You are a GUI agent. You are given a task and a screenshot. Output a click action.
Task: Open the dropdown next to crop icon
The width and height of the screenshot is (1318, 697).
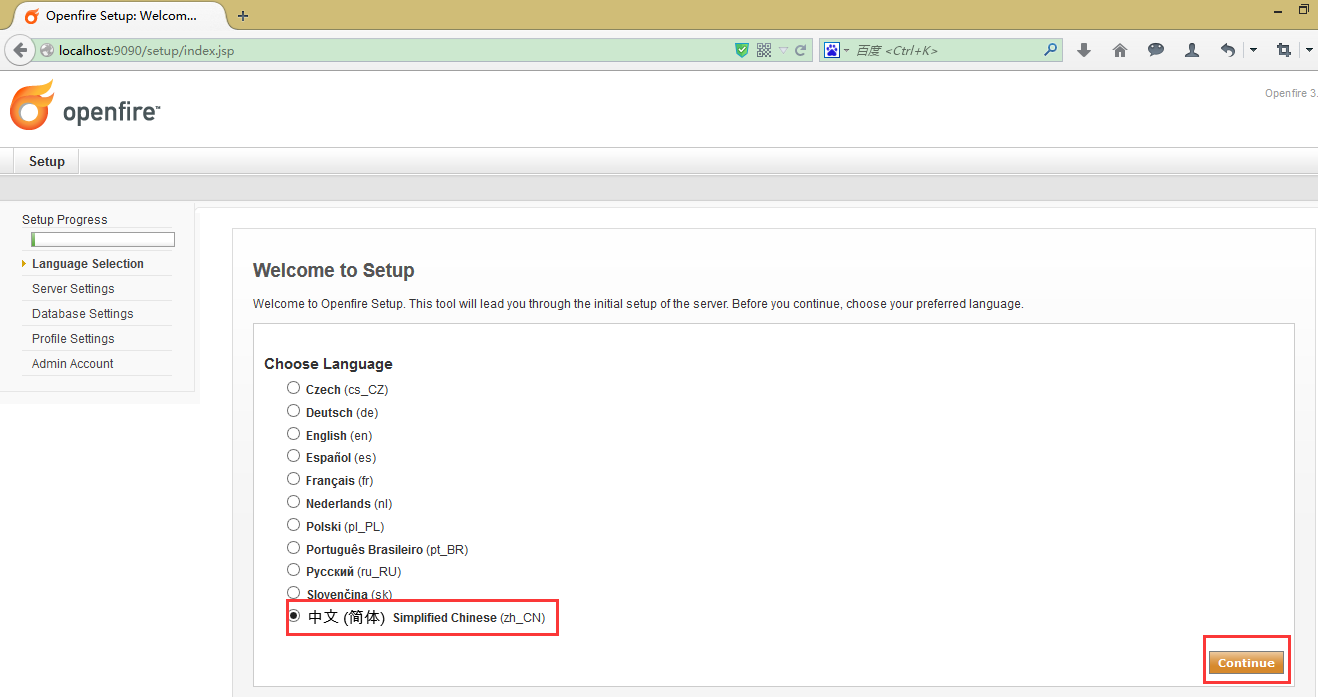click(1309, 50)
